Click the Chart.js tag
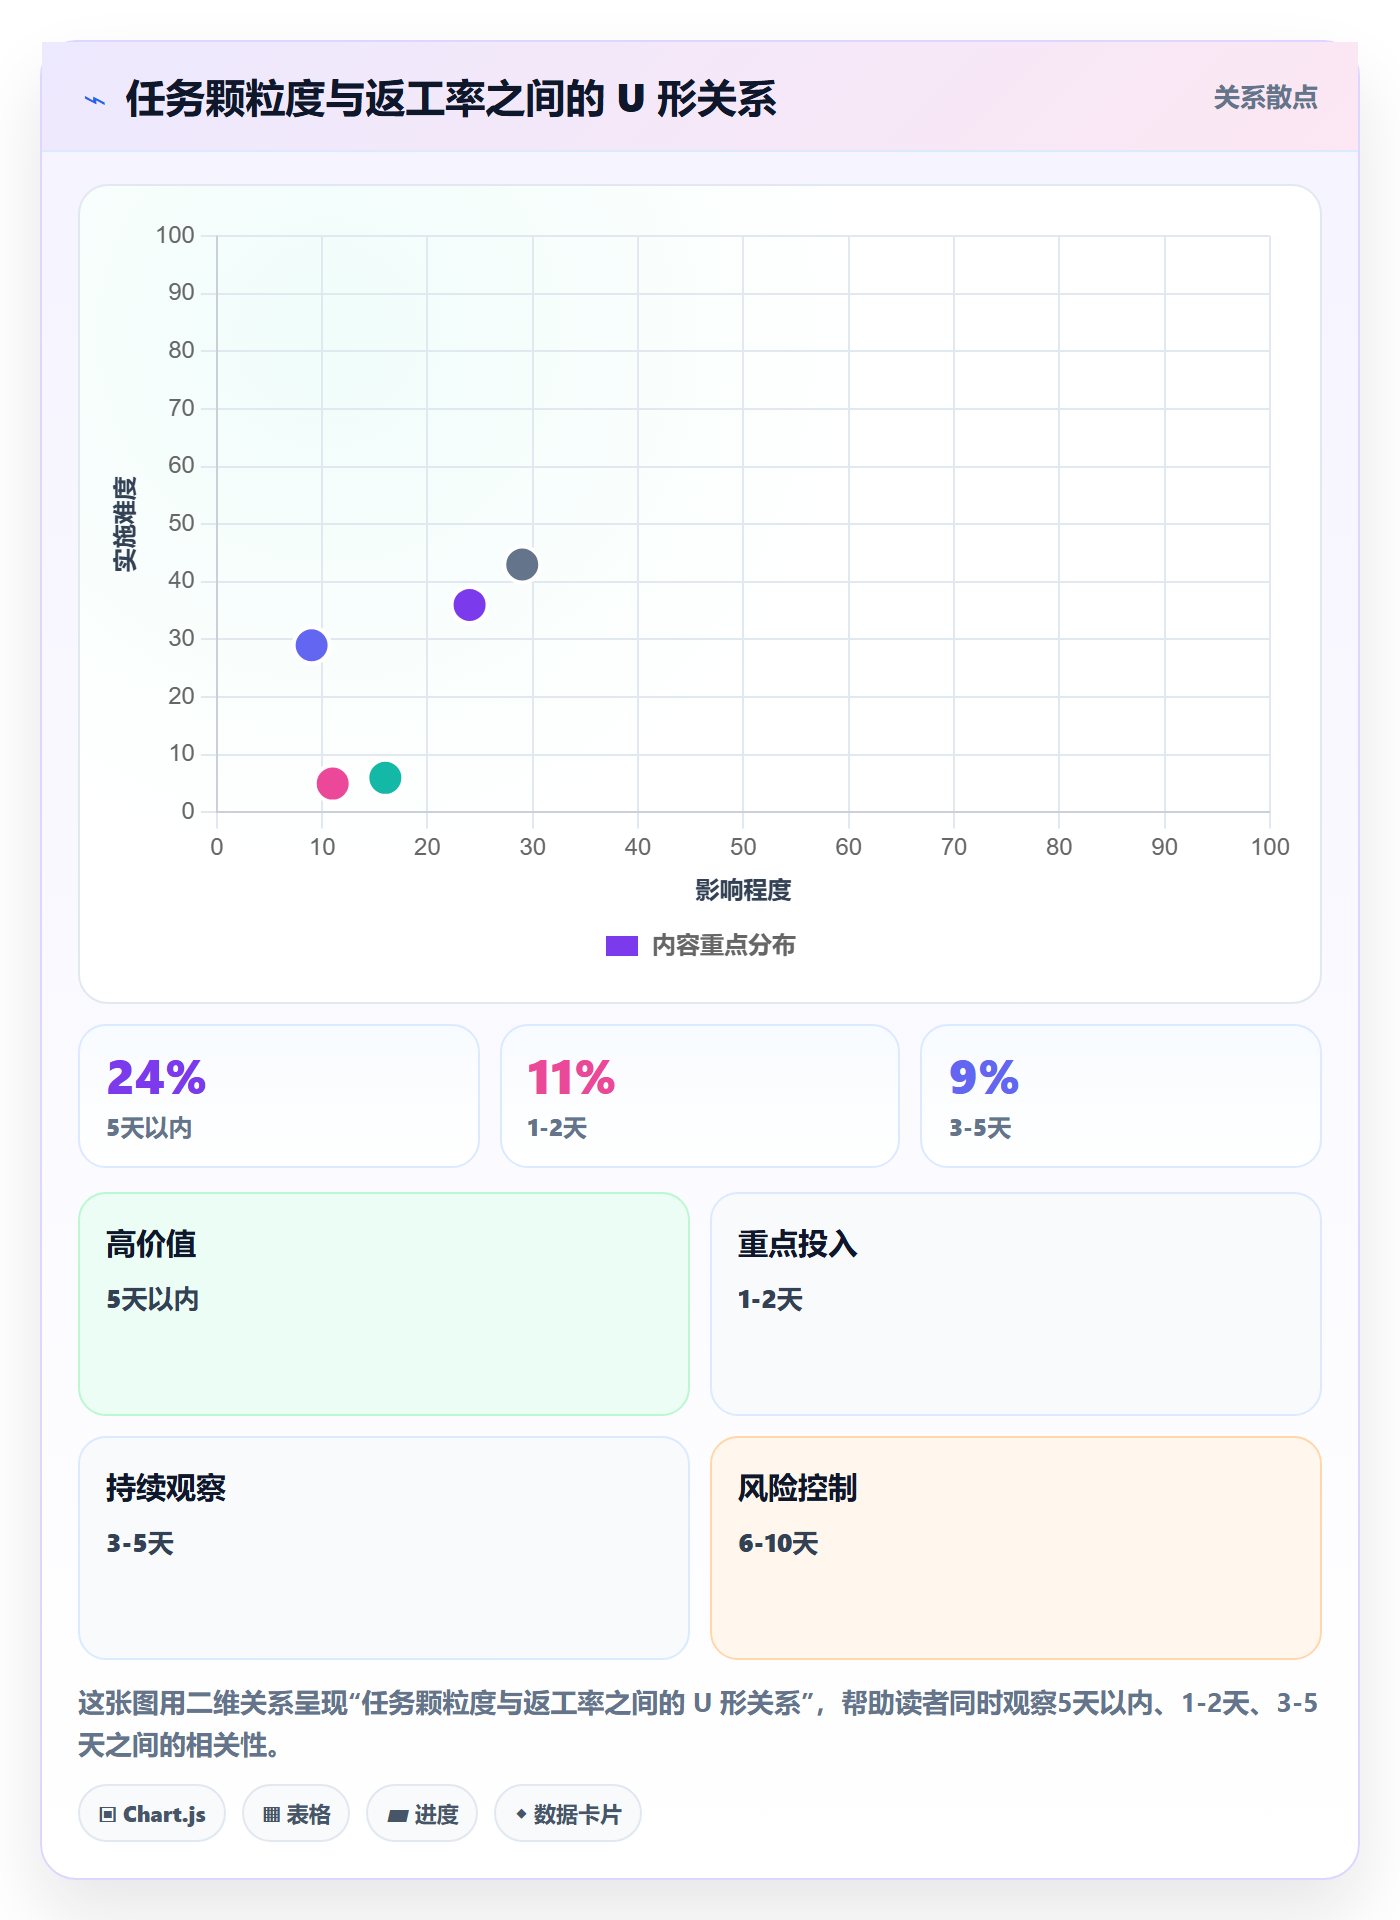Screen dimensions: 1400x1920 tap(152, 1814)
